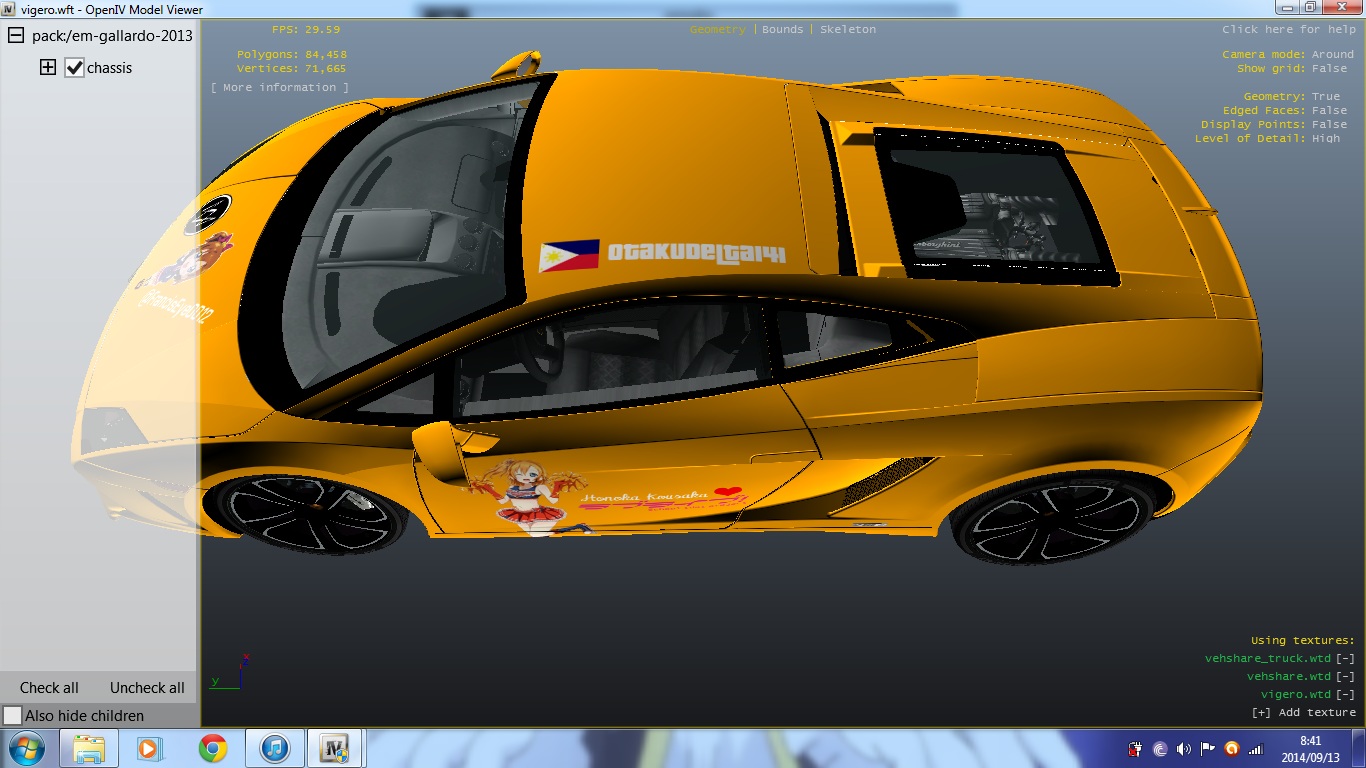Expand the chassis tree node

coord(47,68)
